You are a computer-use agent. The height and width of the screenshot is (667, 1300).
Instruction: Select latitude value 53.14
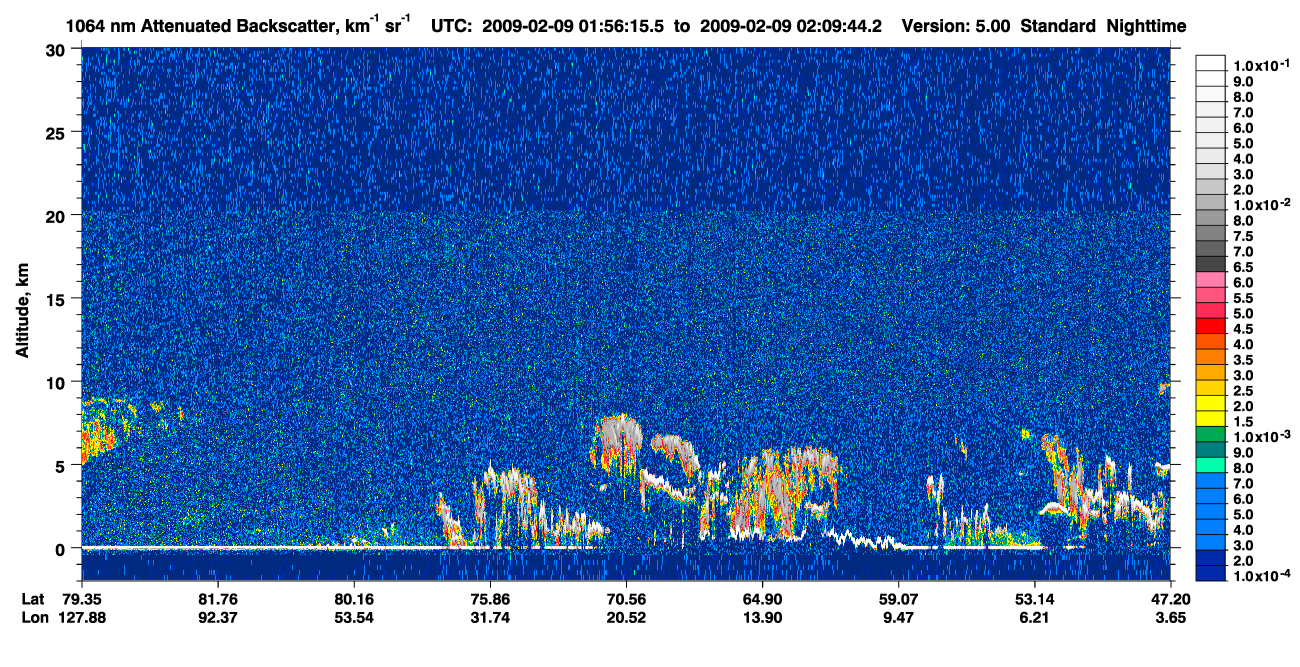pos(1034,598)
